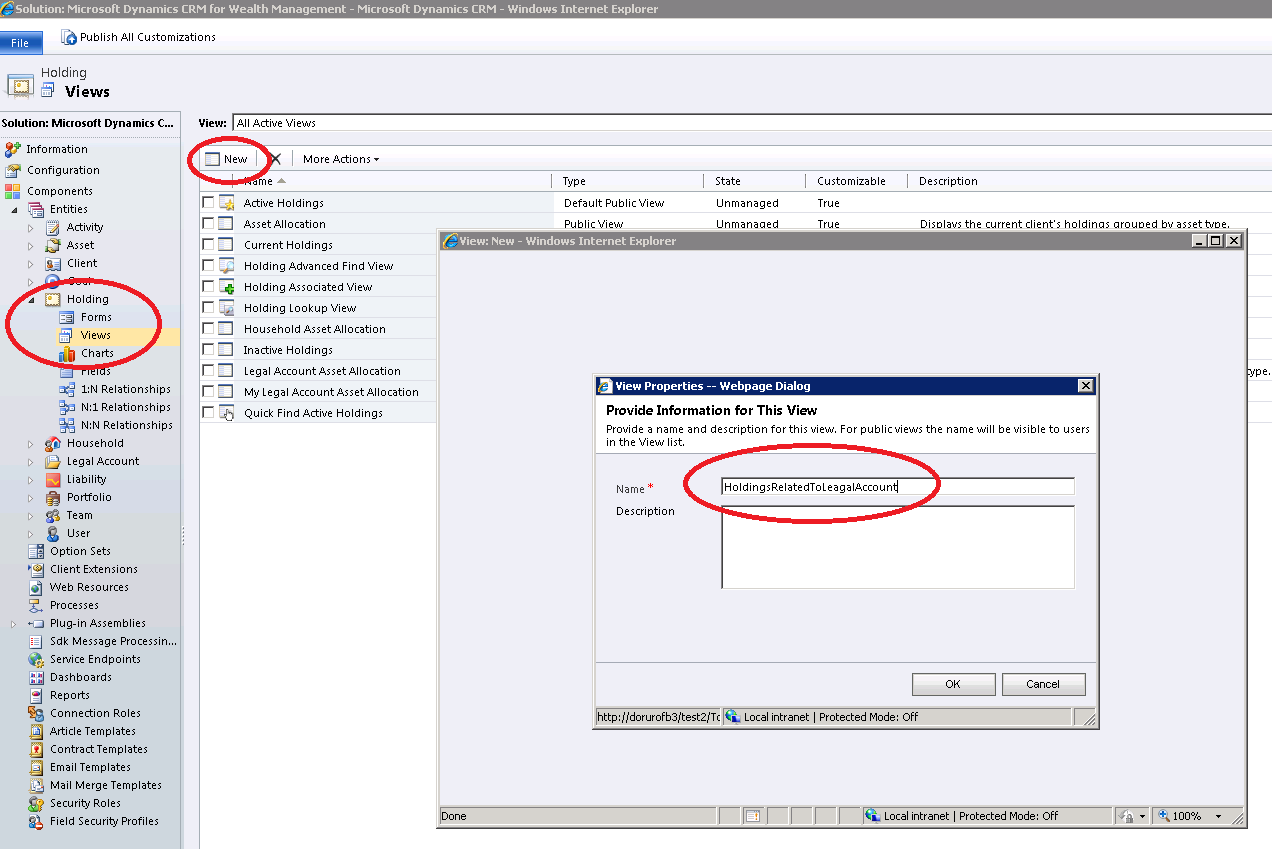Select Views under Holding entity

pyautogui.click(x=95, y=335)
